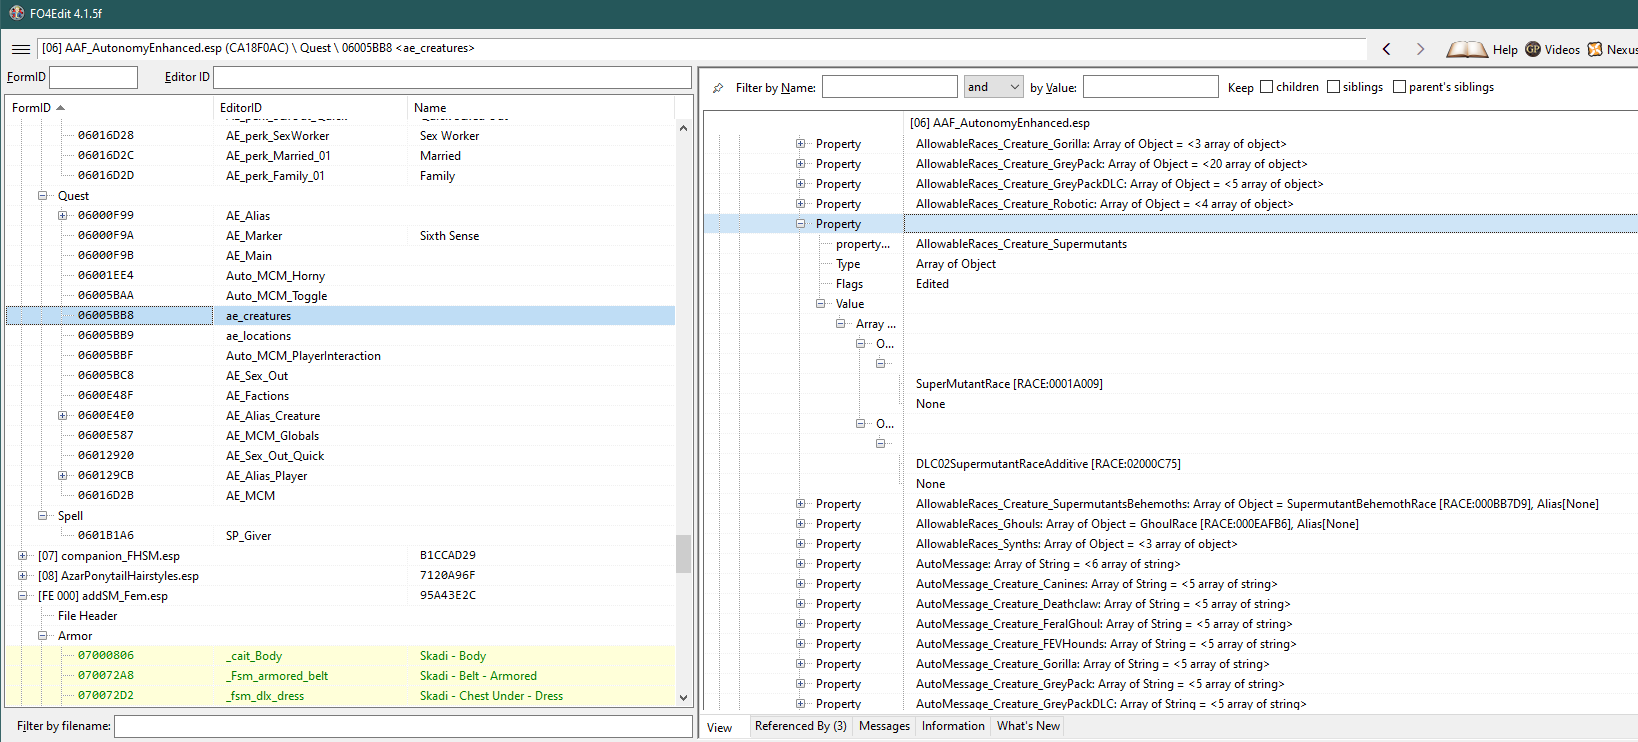Open the and/or filter combo box
Viewport: 1638px width, 742px height.
[x=993, y=87]
